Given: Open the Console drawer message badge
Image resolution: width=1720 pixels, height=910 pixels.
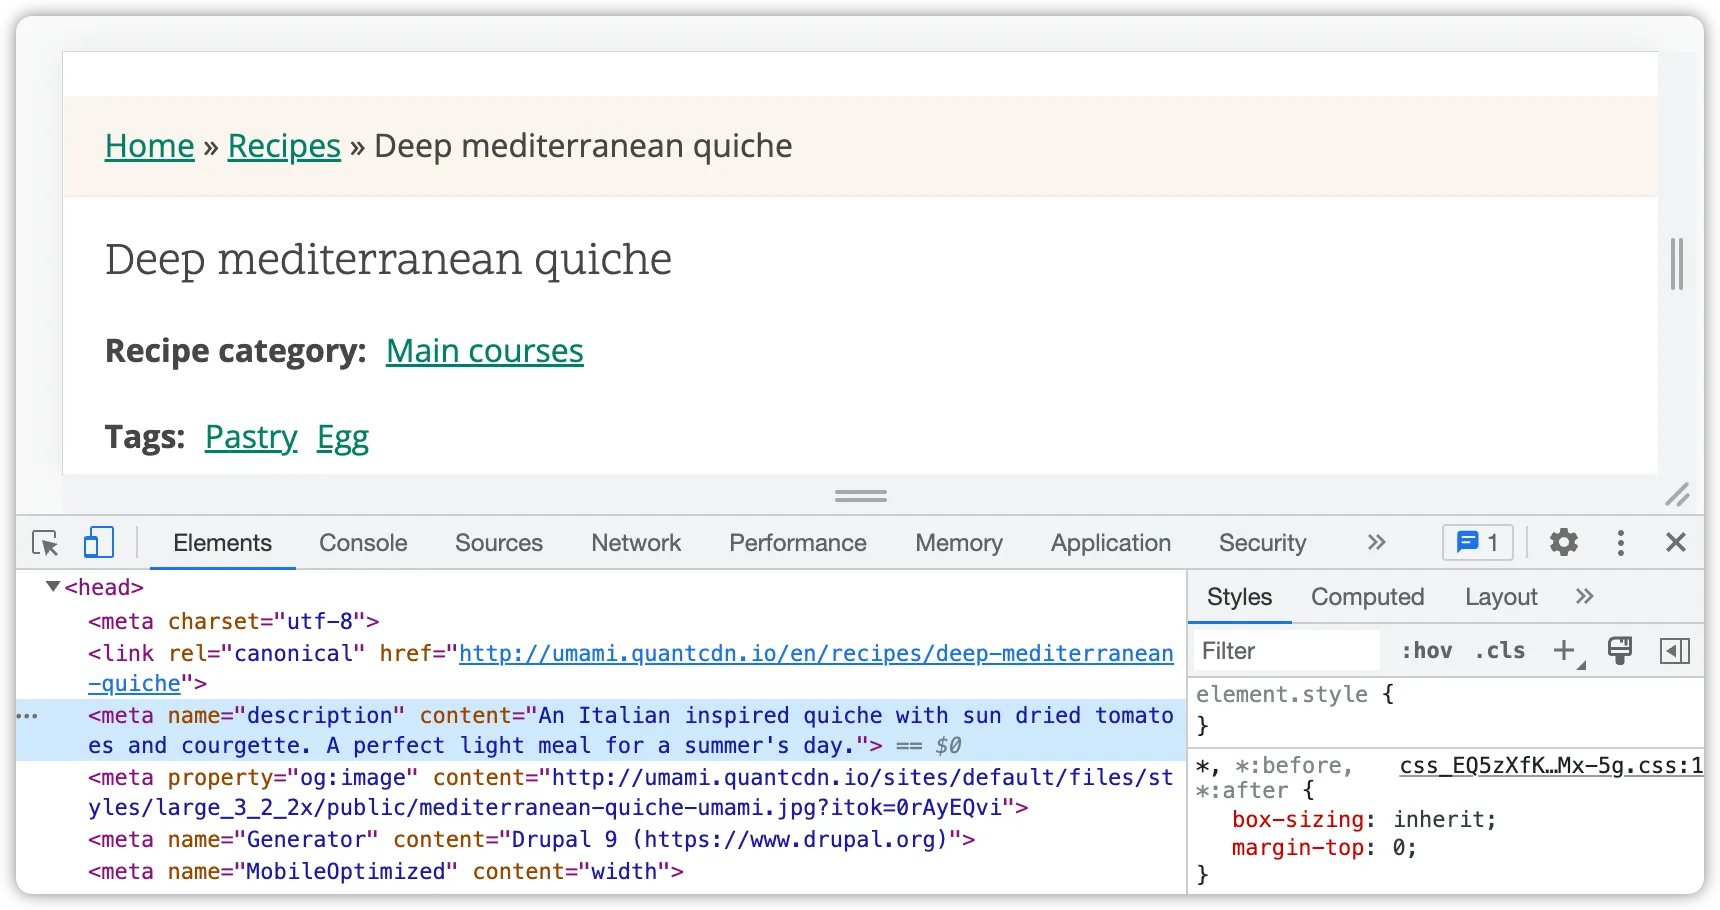Looking at the screenshot, I should point(1477,543).
